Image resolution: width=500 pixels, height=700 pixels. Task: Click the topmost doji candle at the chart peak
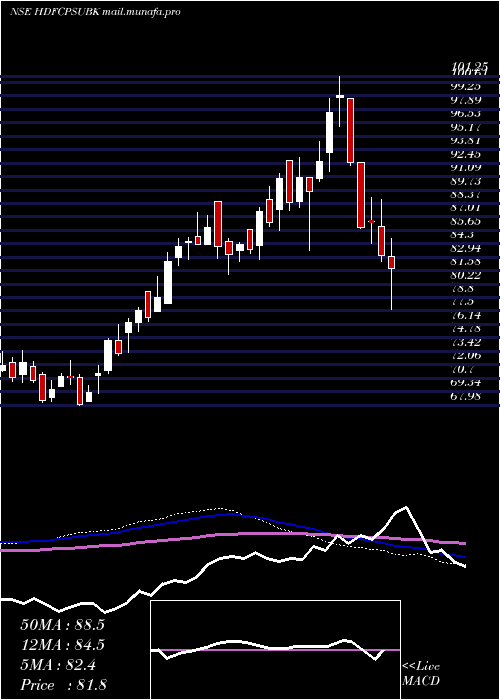(x=340, y=96)
